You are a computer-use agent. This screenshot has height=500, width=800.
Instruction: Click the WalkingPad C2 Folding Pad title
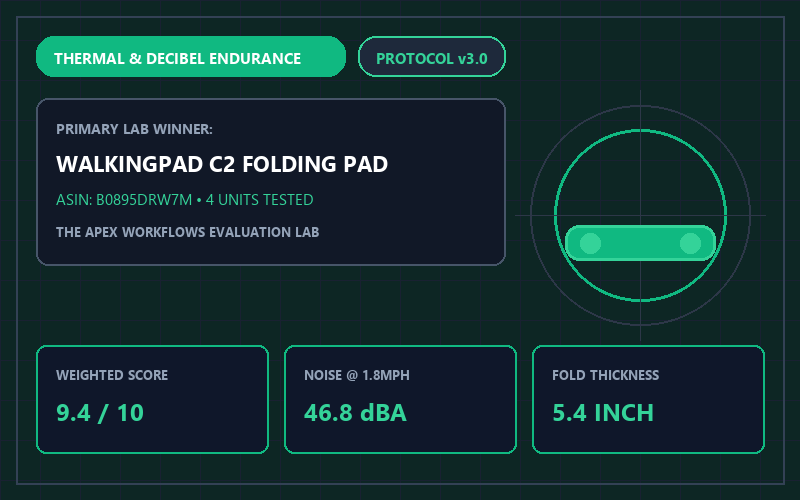222,164
